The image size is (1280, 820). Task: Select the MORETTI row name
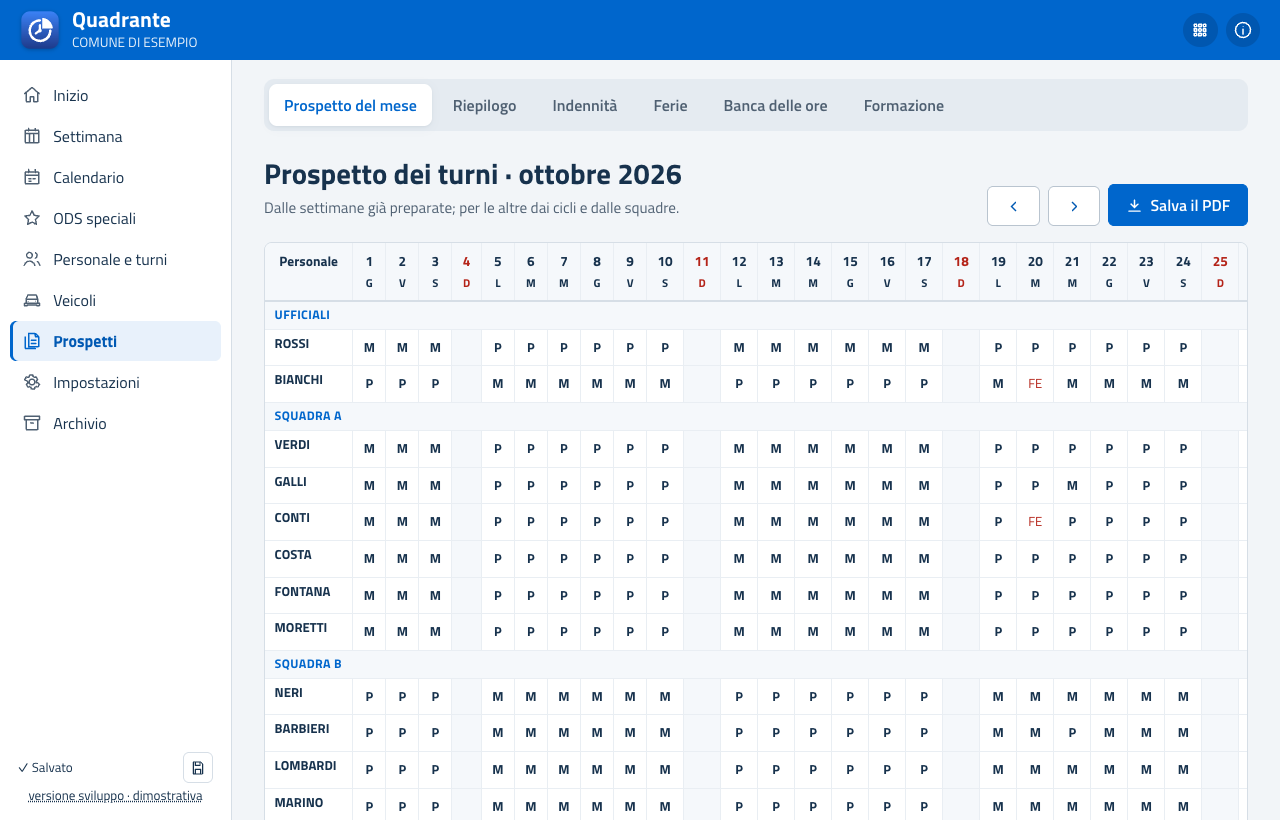tap(301, 627)
